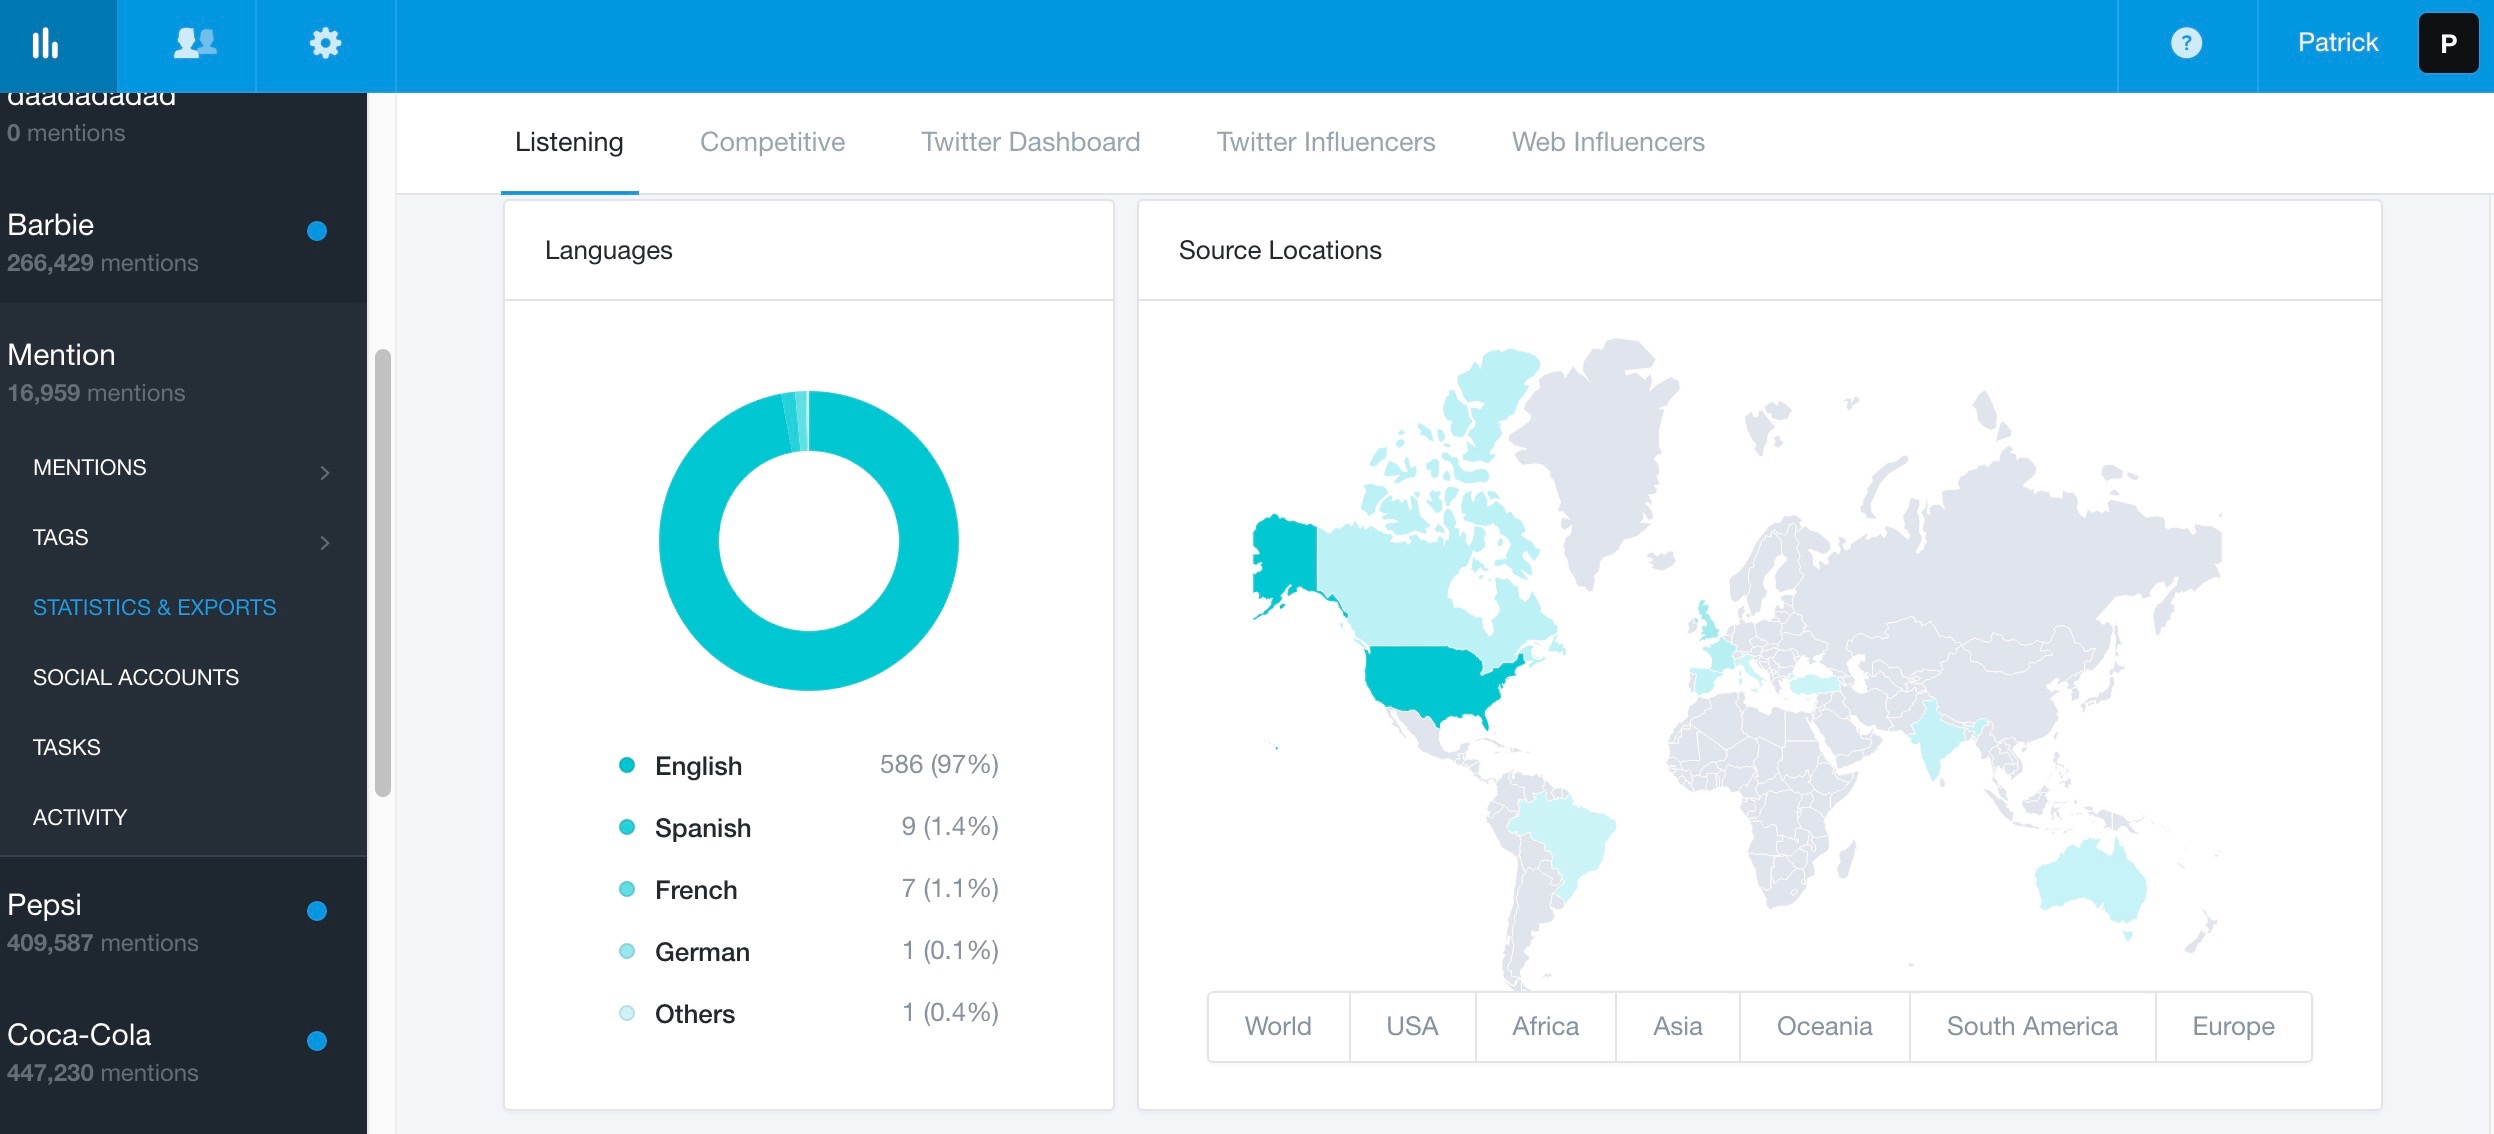Click Australia on the map
Viewport: 2494px width, 1134px height.
2090,882
